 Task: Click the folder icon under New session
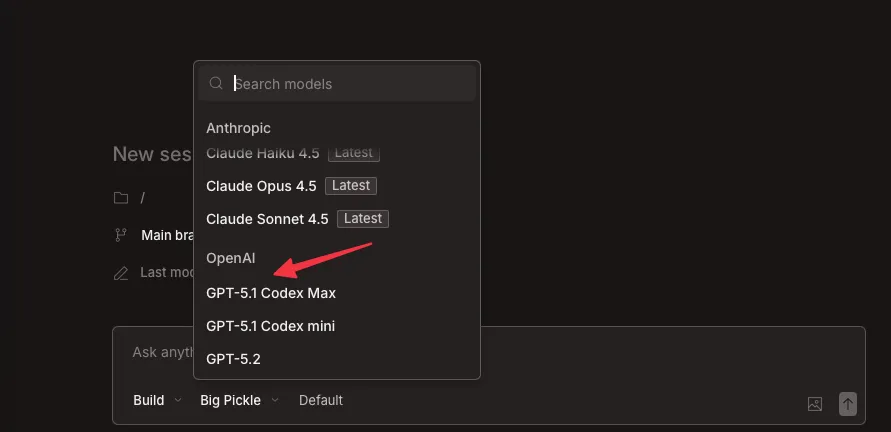click(121, 198)
